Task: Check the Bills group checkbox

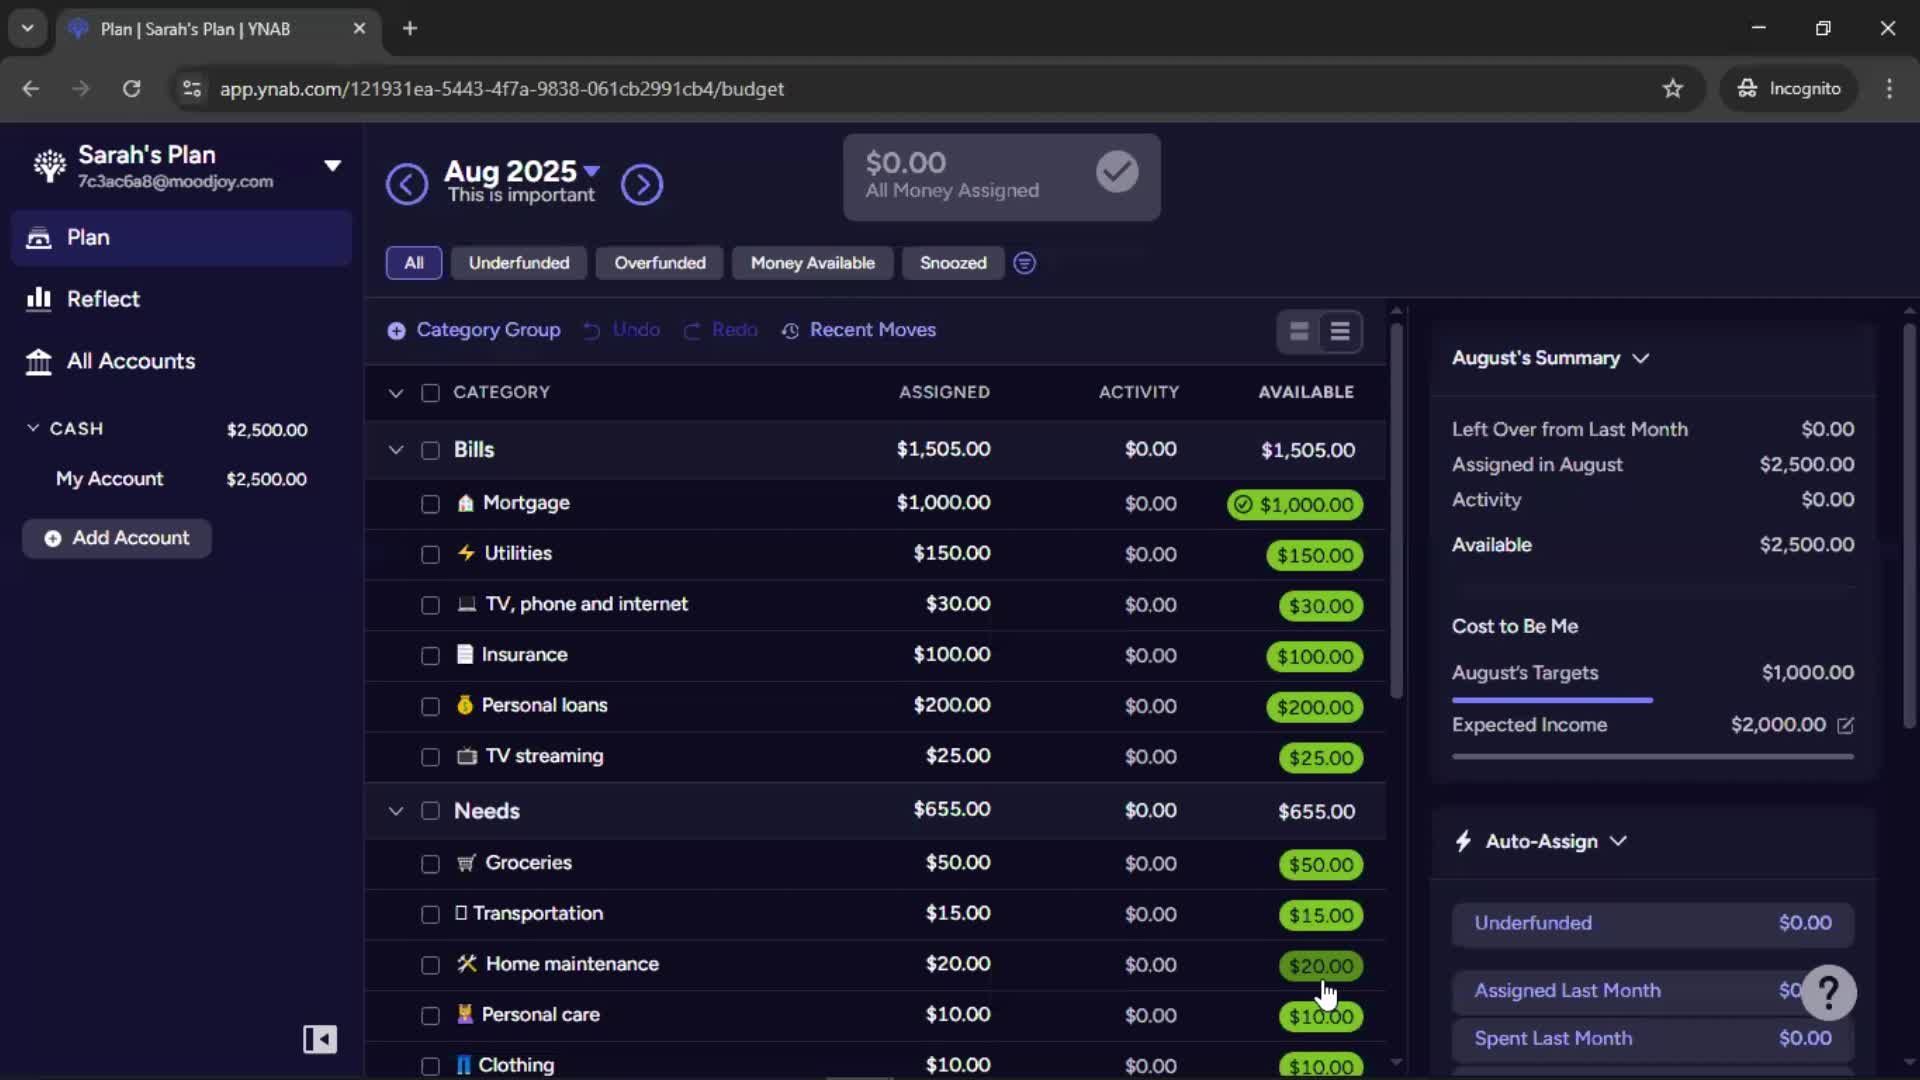Action: pos(430,450)
